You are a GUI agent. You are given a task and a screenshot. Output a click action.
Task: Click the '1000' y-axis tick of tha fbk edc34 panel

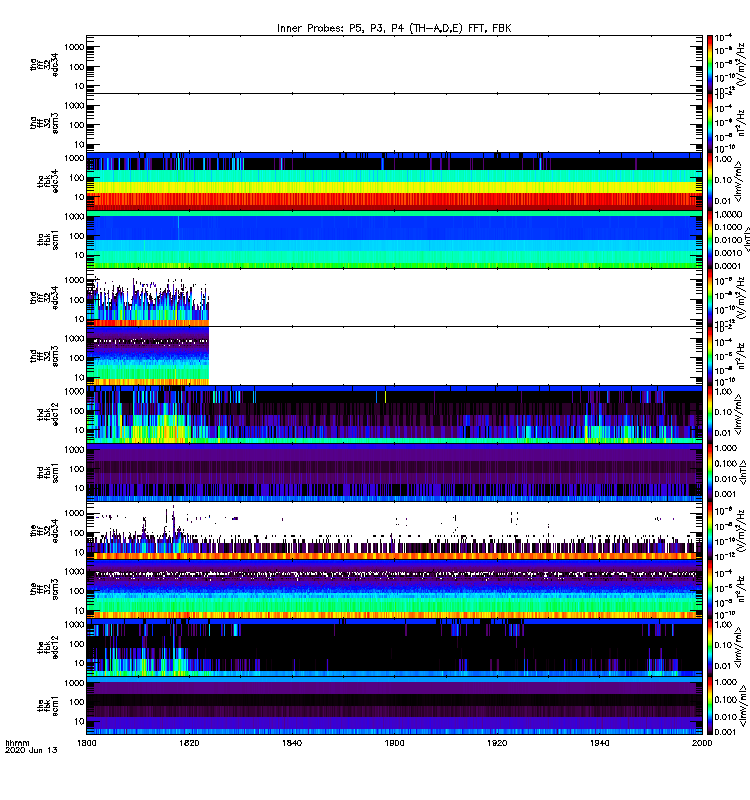click(x=74, y=158)
